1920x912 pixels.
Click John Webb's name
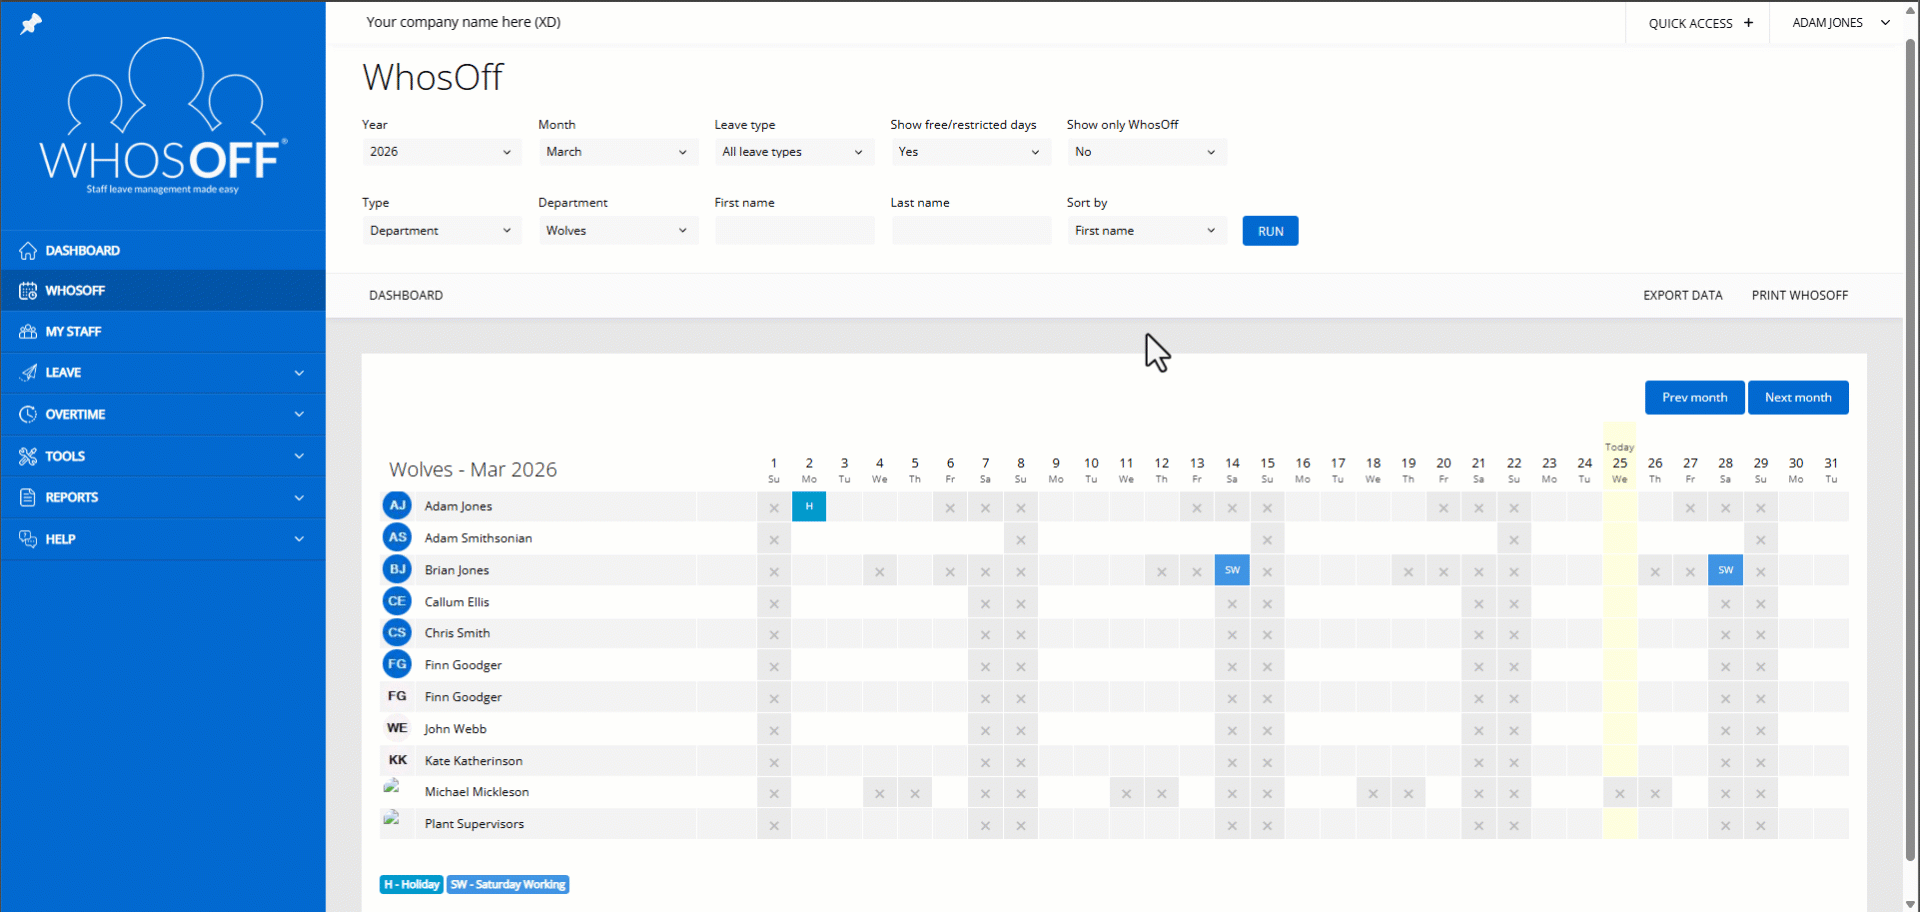click(x=455, y=729)
